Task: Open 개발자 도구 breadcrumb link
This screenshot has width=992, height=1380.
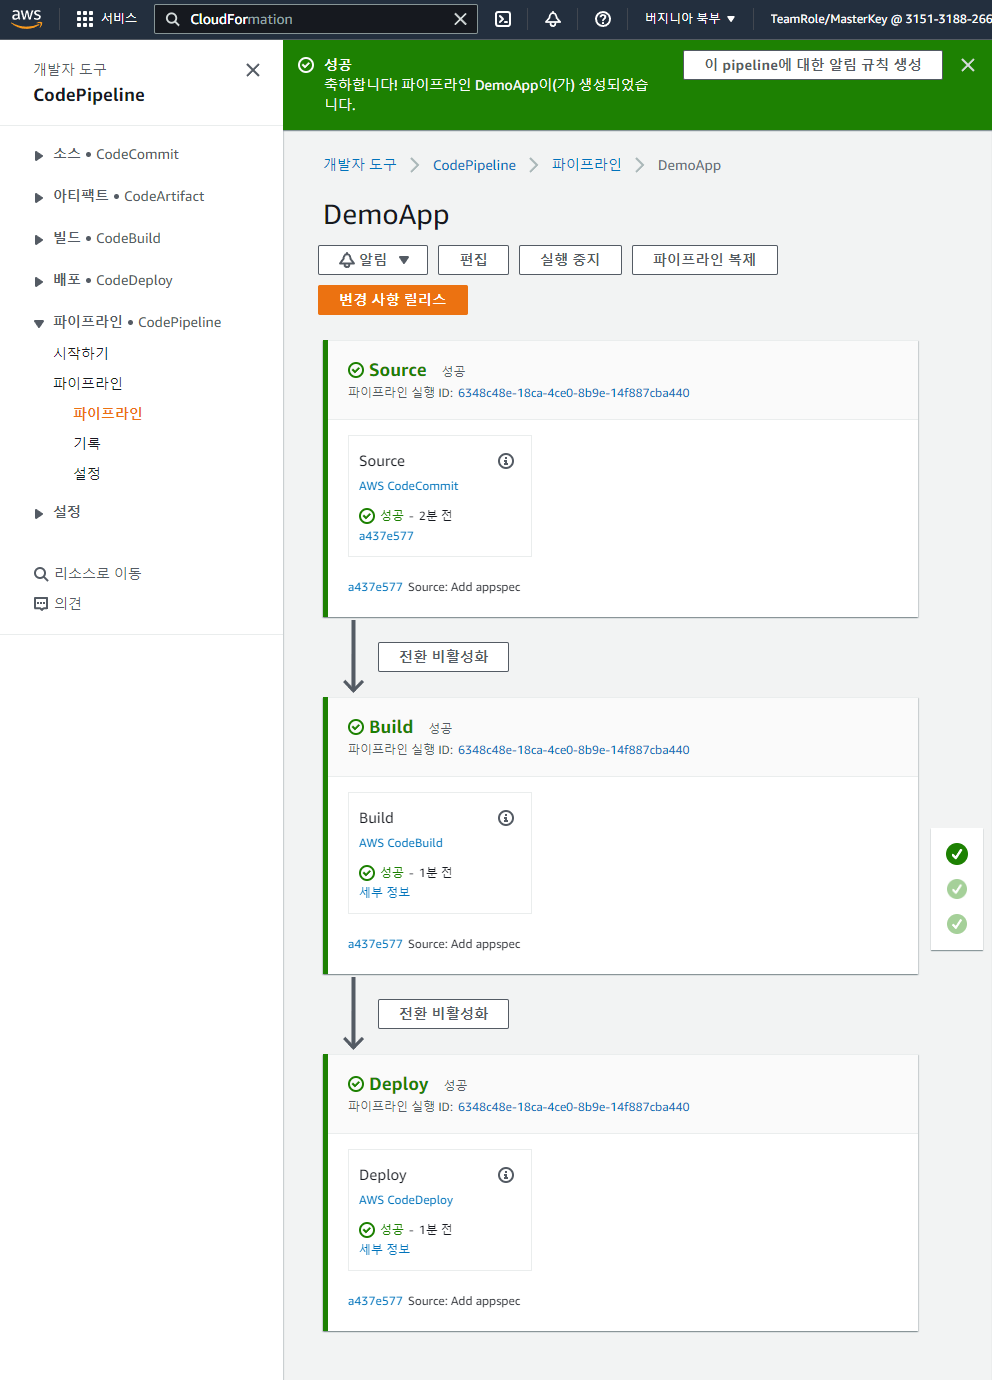Action: coord(360,165)
